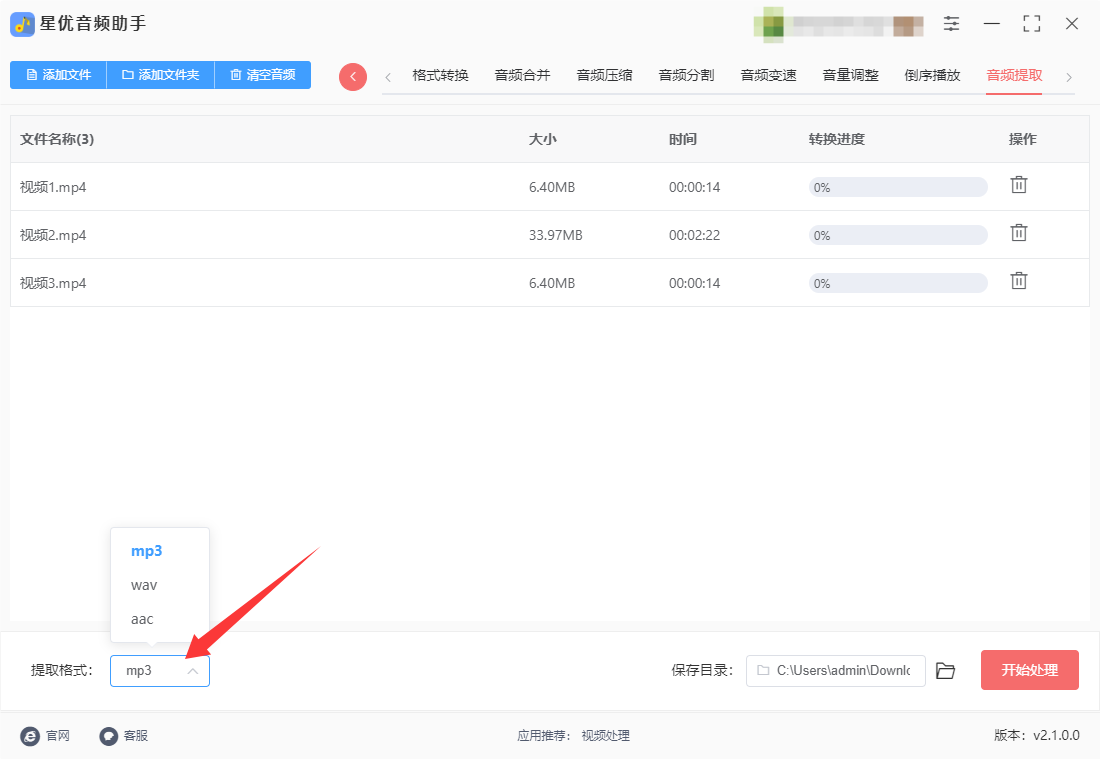Click the 添加文件夹 button
The image size is (1100, 760).
(x=160, y=75)
